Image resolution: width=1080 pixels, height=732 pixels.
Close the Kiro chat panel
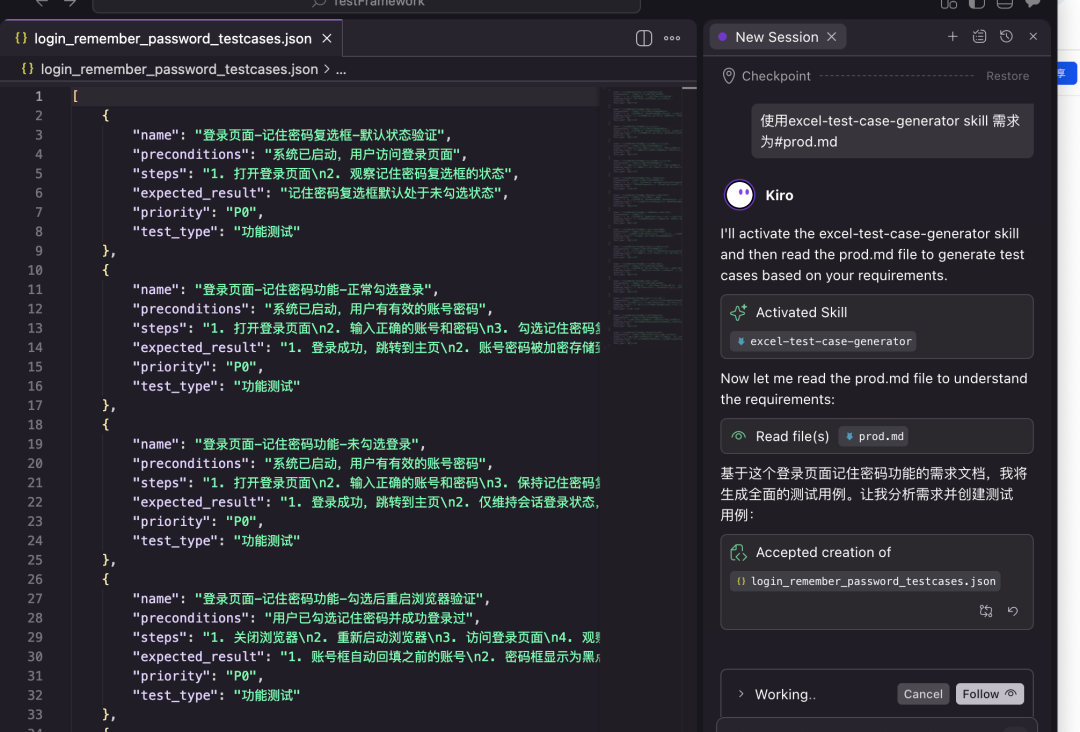click(x=1033, y=37)
